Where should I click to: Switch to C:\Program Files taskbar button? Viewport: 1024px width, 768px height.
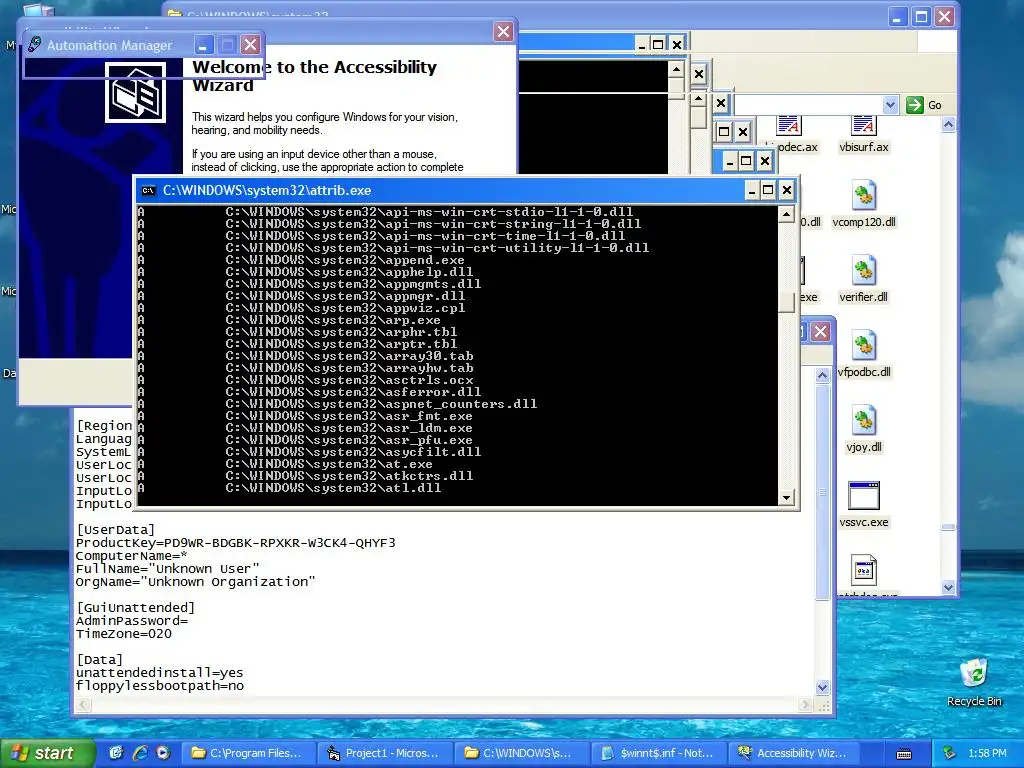[x=248, y=753]
